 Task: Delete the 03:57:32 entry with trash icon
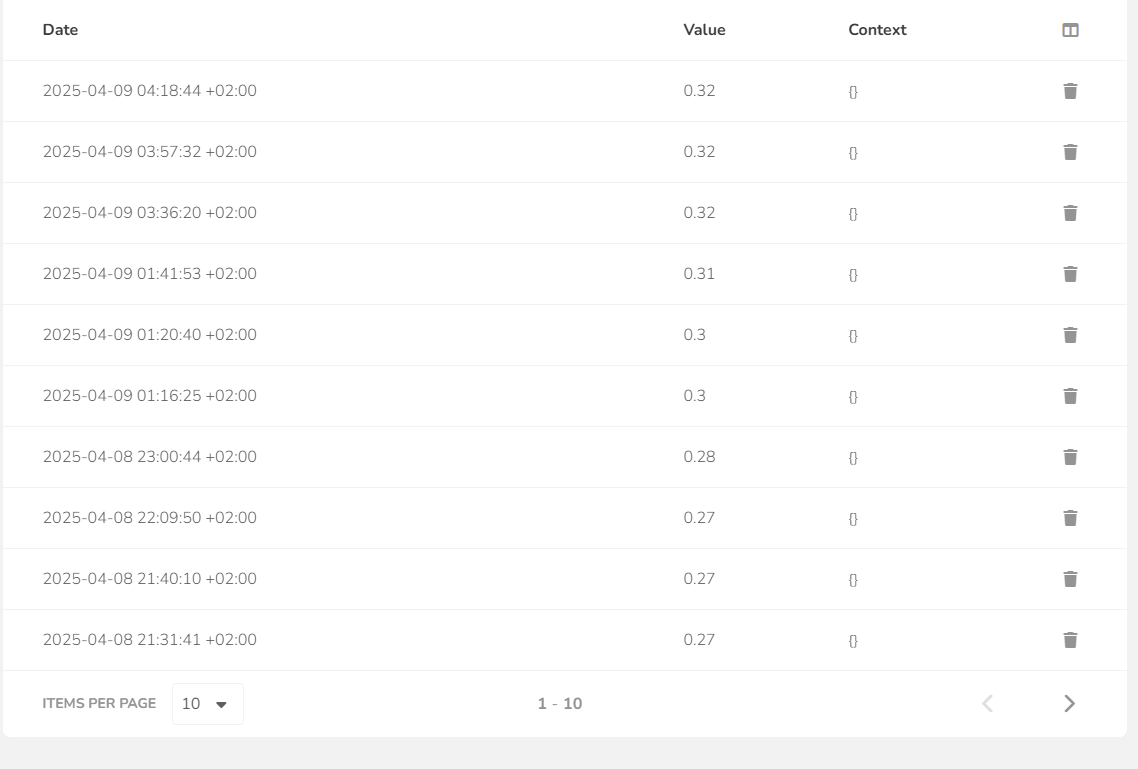1070,152
